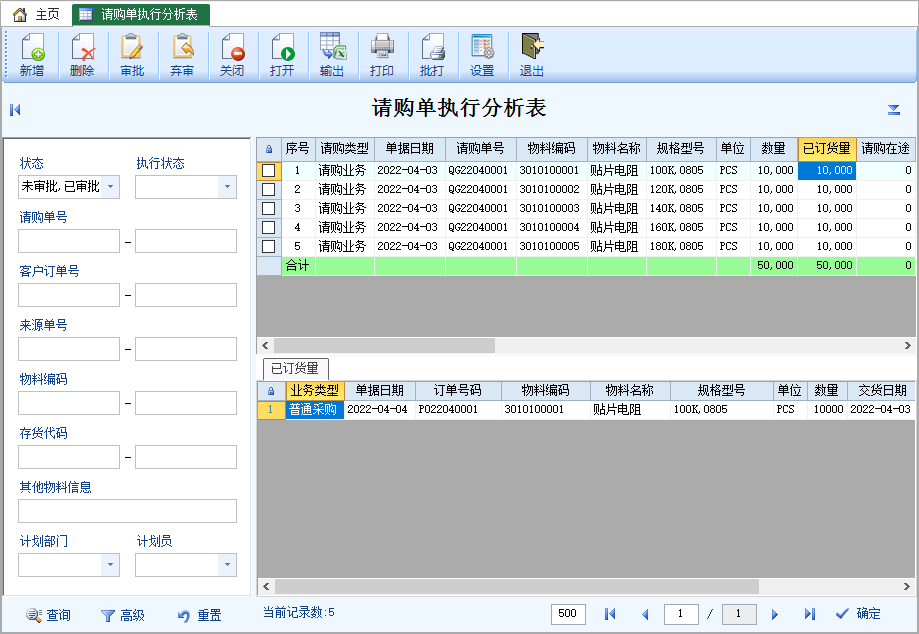This screenshot has height=634, width=919.
Task: Click right arrow of lower grid scrollbar
Action: [x=907, y=586]
